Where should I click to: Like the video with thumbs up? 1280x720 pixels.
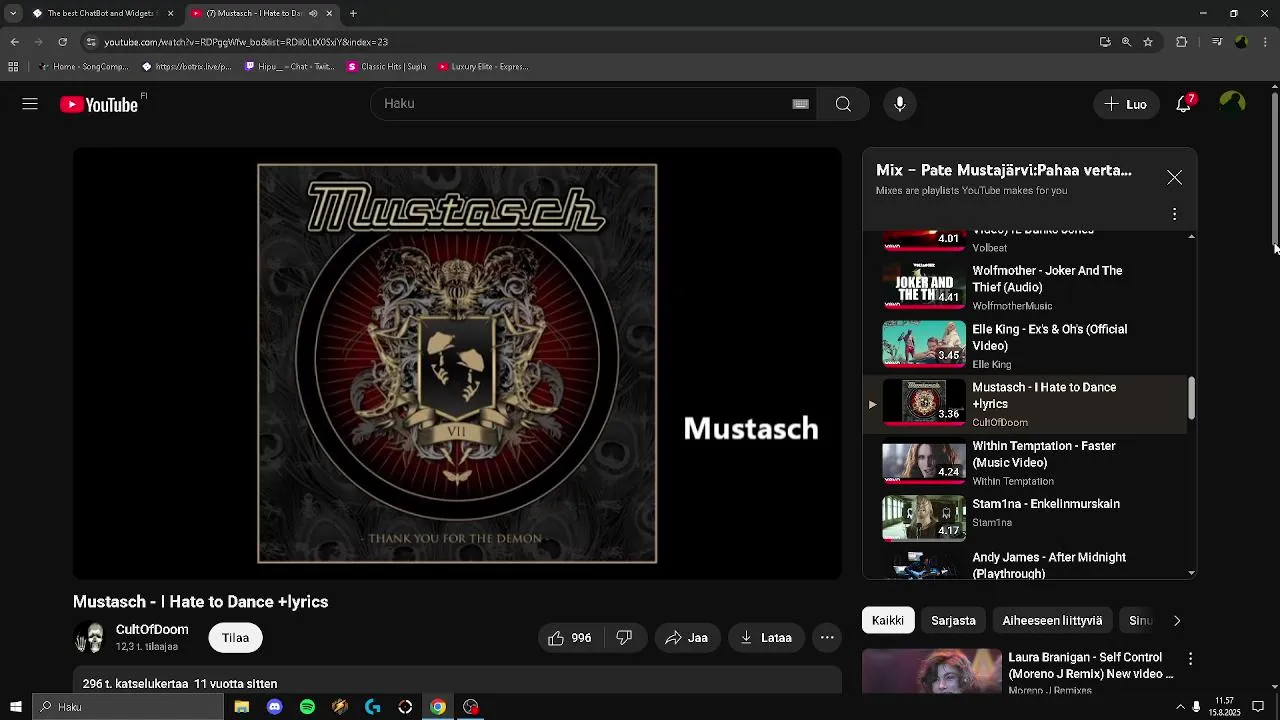click(x=570, y=638)
